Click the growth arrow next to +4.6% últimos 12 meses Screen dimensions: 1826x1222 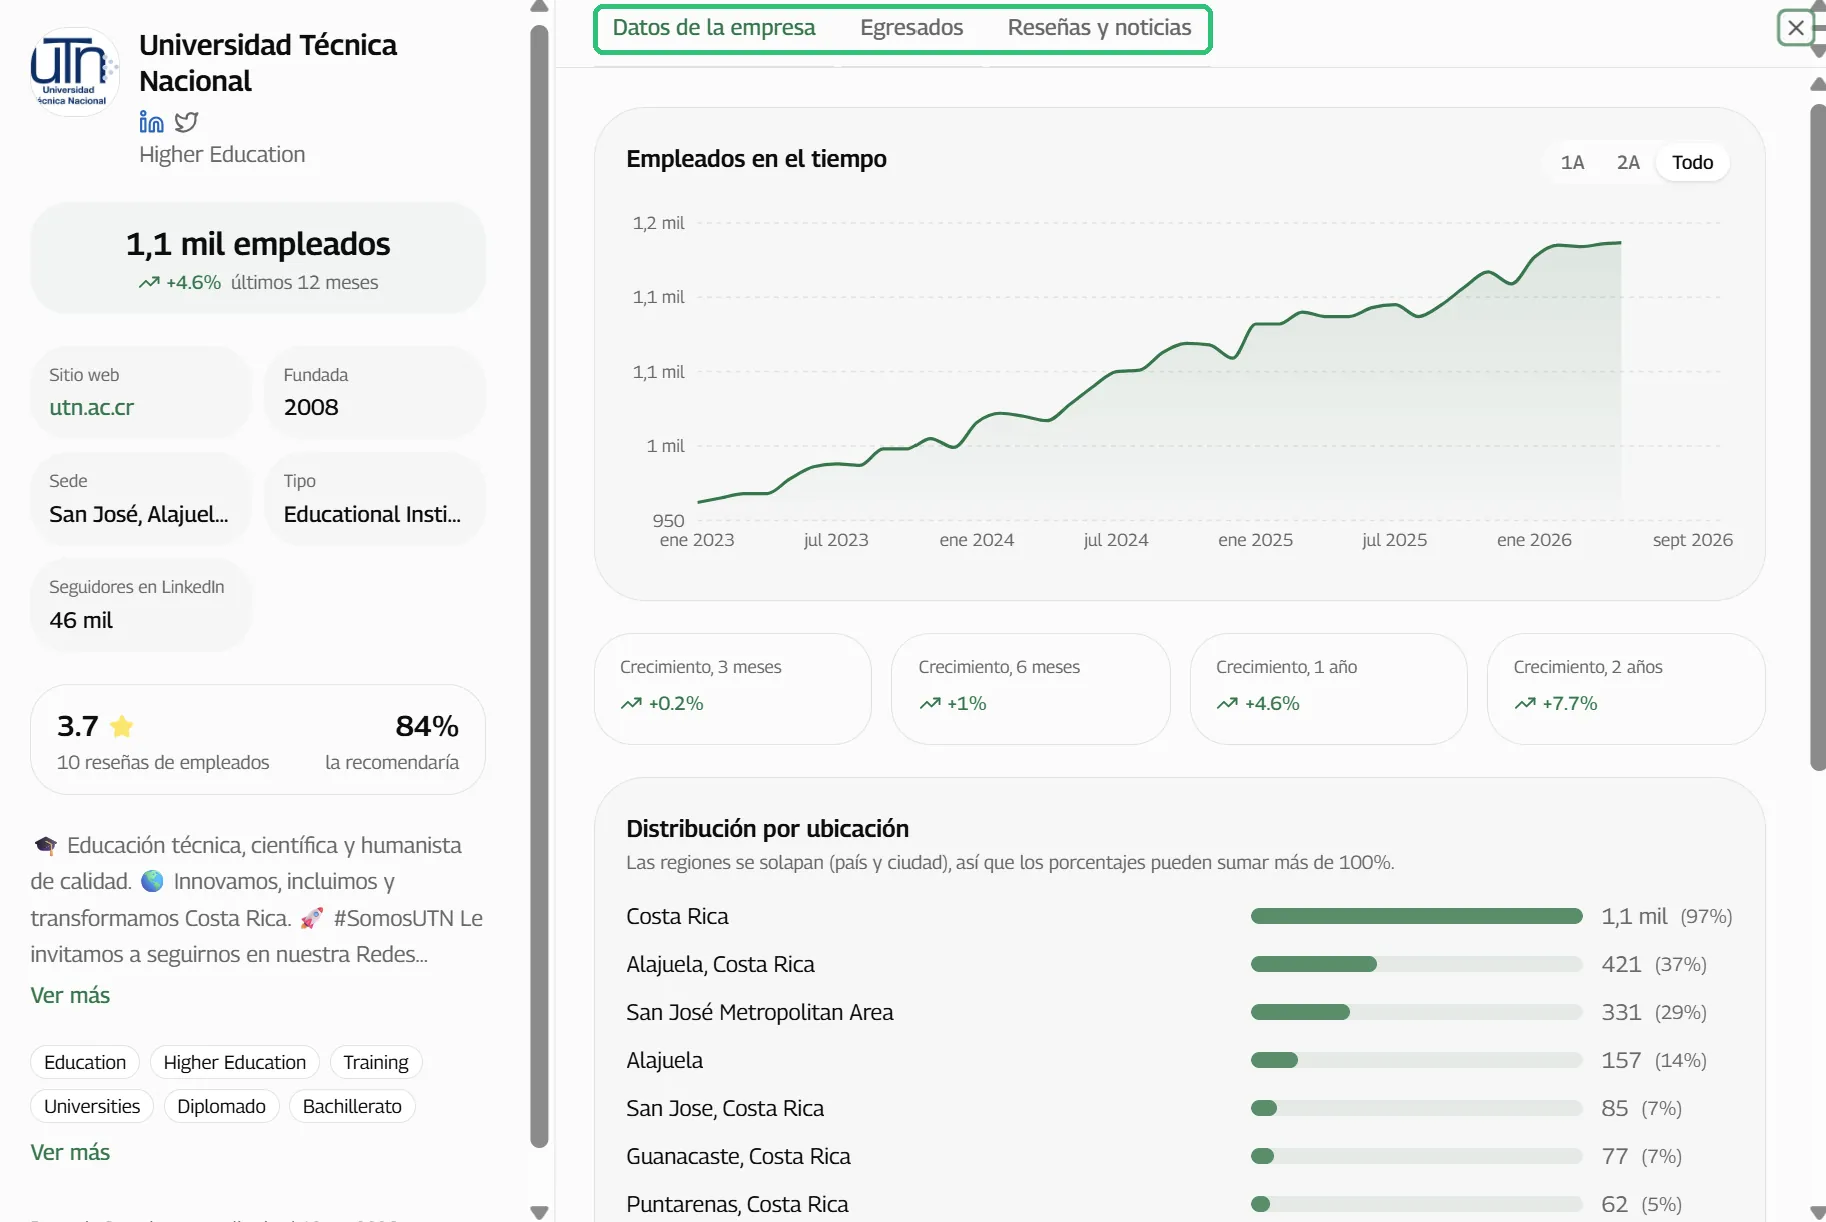tap(149, 283)
